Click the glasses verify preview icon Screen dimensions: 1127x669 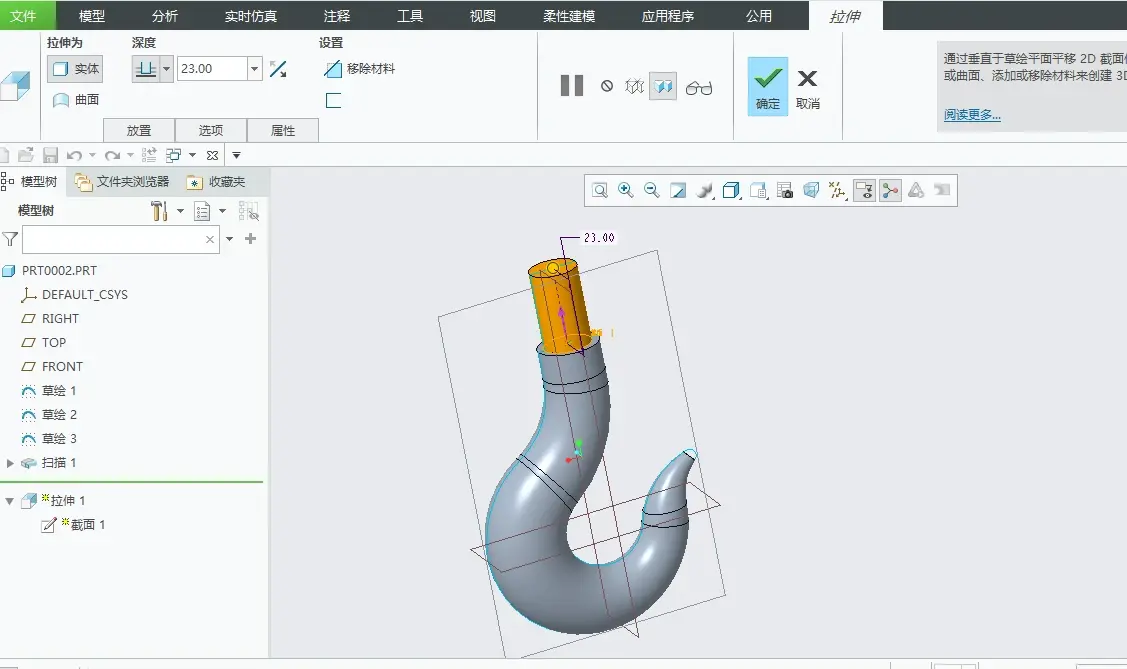point(699,88)
